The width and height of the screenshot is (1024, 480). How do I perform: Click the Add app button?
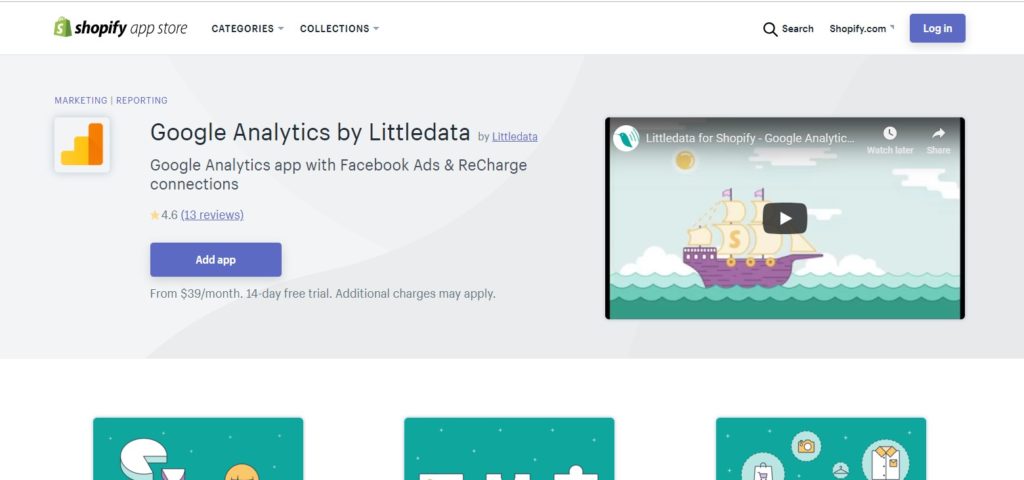pos(216,259)
